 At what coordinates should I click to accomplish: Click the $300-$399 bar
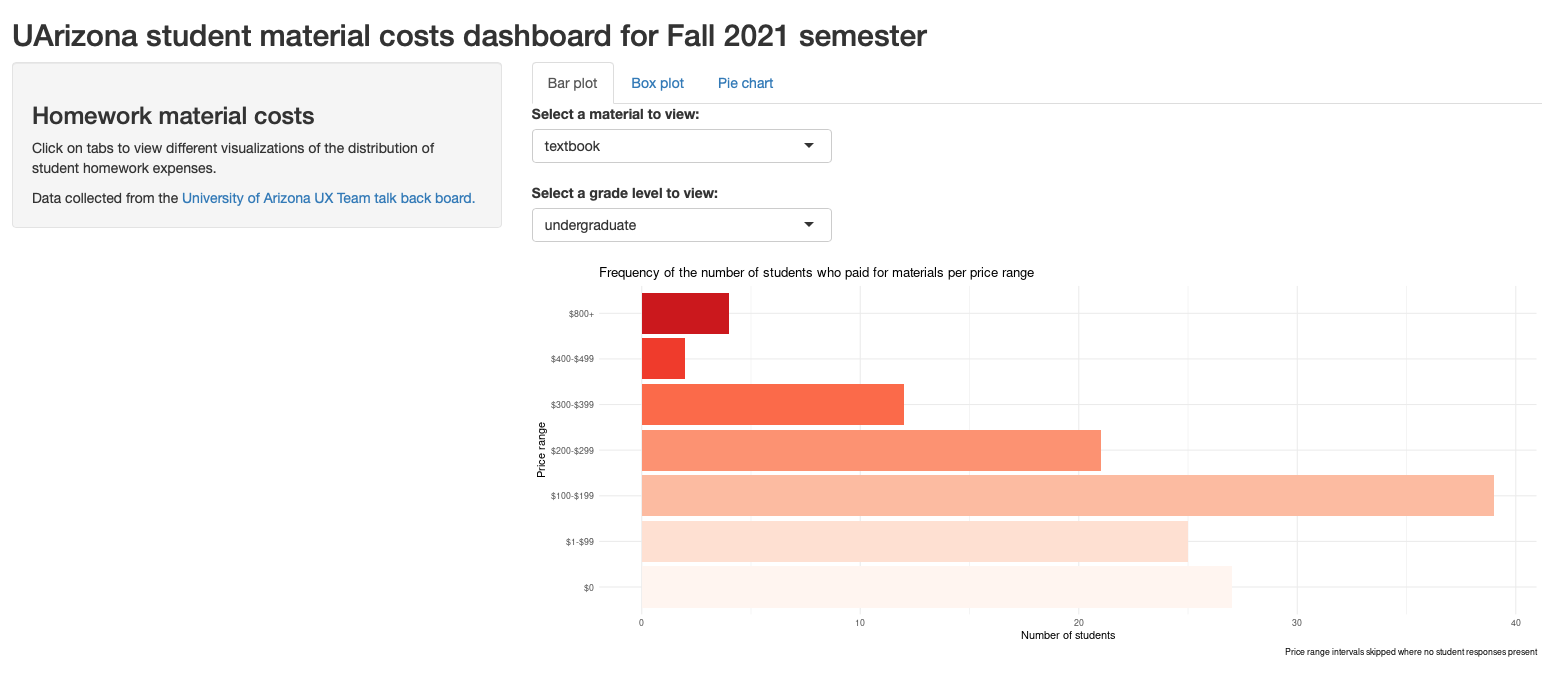[x=772, y=404]
